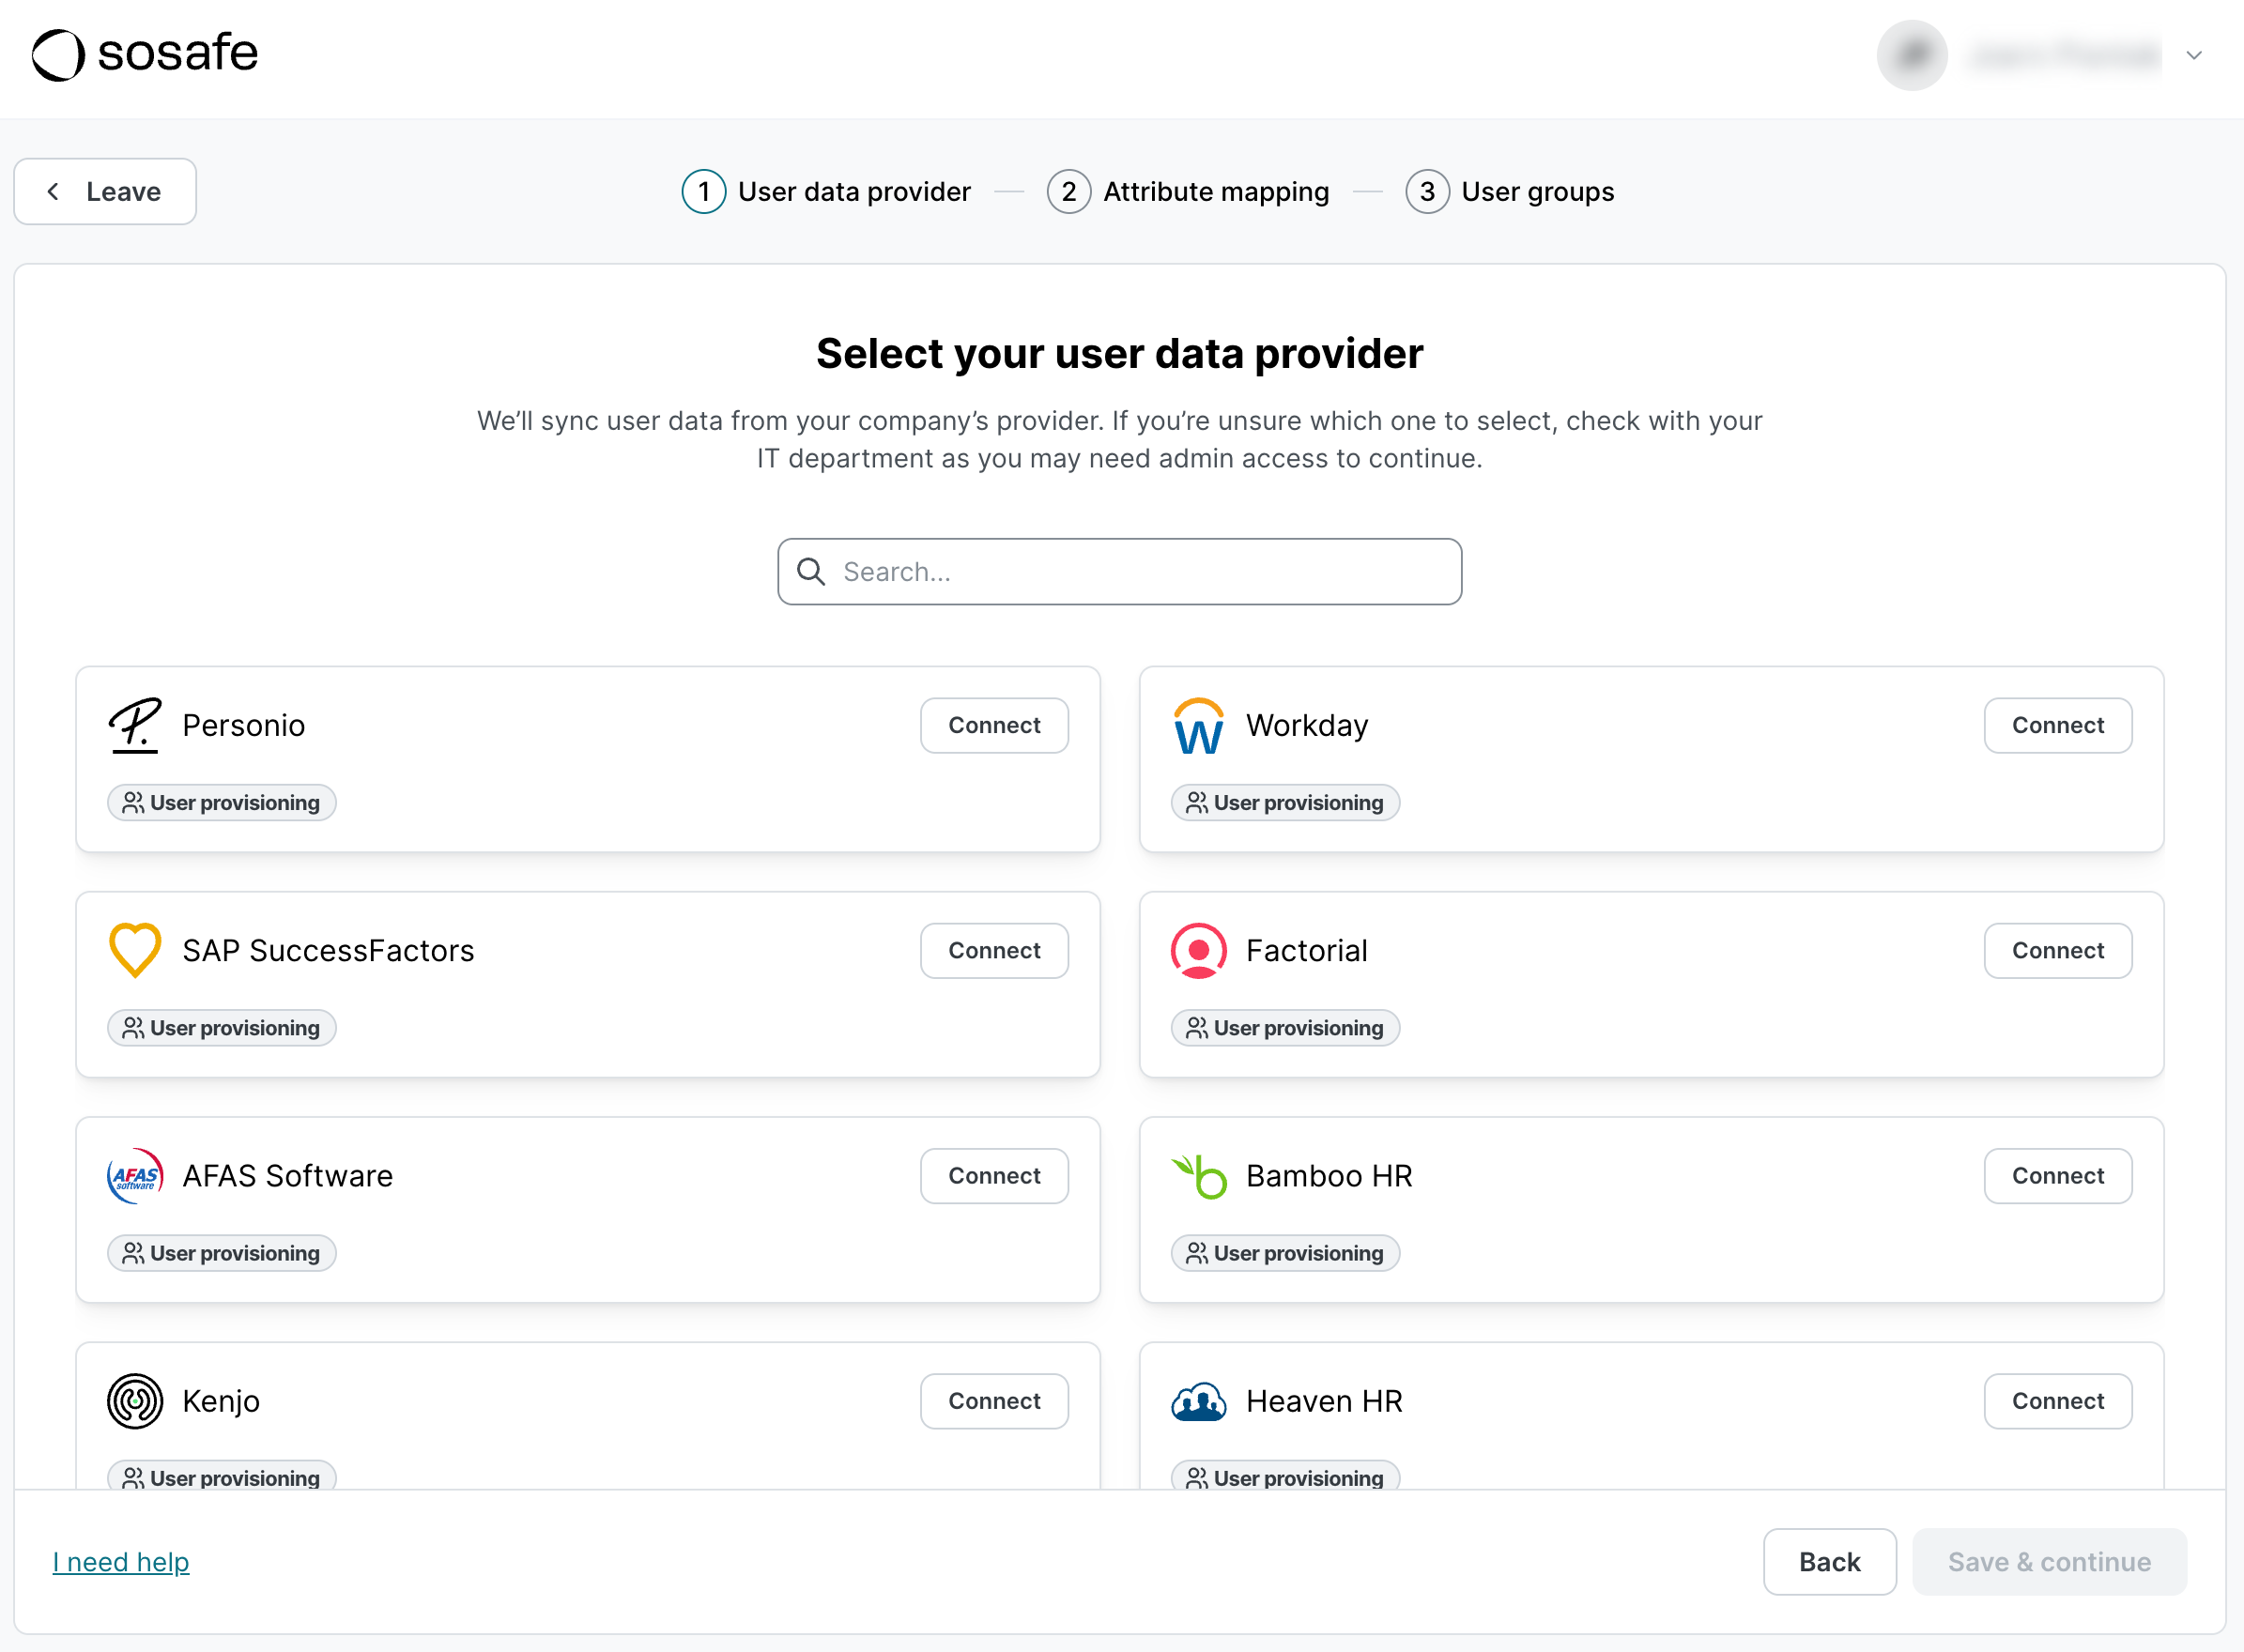The height and width of the screenshot is (1652, 2244).
Task: Click the SAP SuccessFactors heart icon
Action: [x=134, y=950]
